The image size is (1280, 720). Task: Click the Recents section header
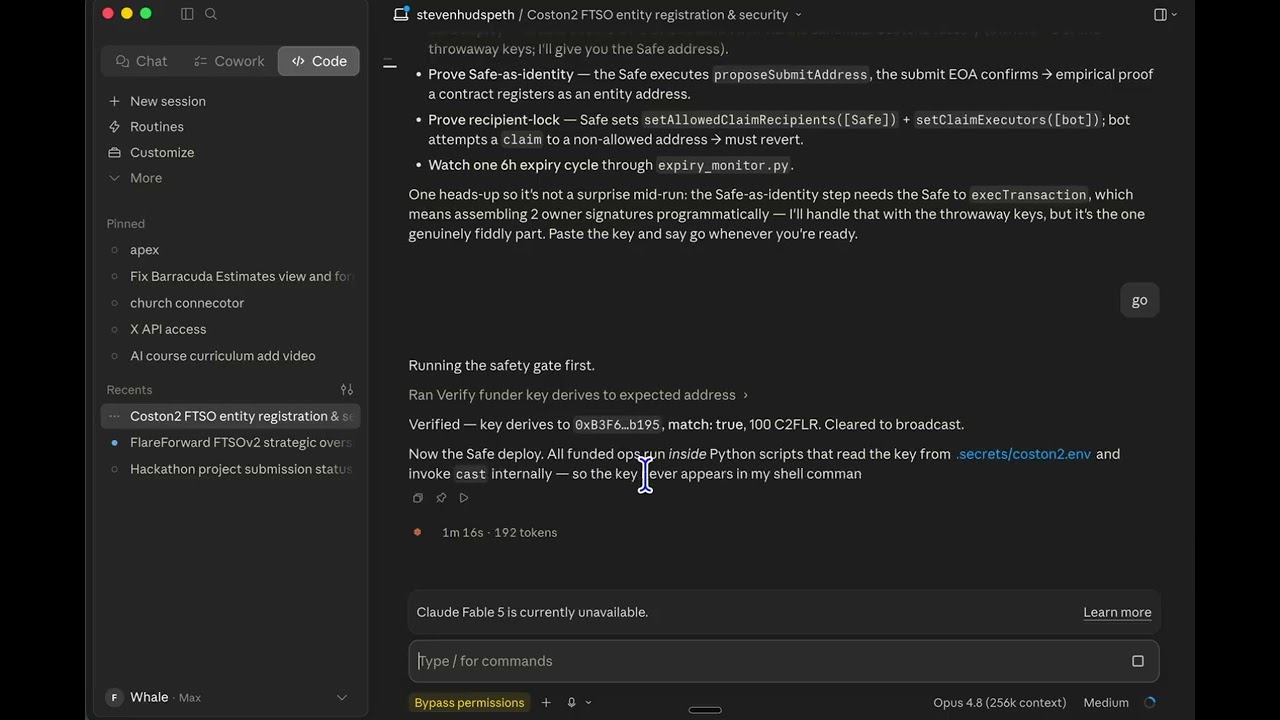pos(129,390)
